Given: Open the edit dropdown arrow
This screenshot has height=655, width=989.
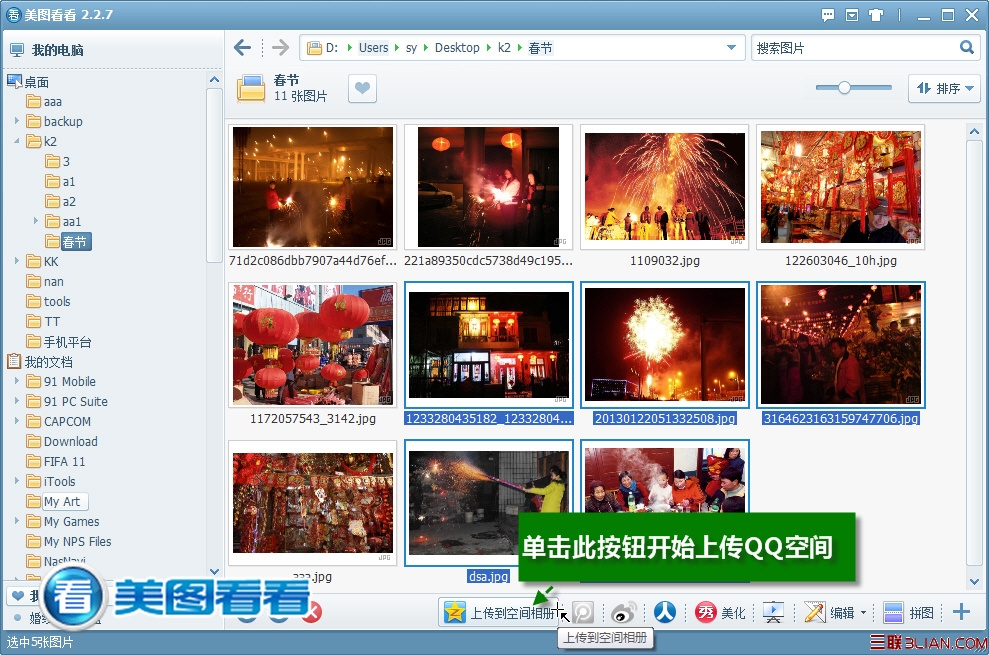Looking at the screenshot, I should (x=863, y=613).
